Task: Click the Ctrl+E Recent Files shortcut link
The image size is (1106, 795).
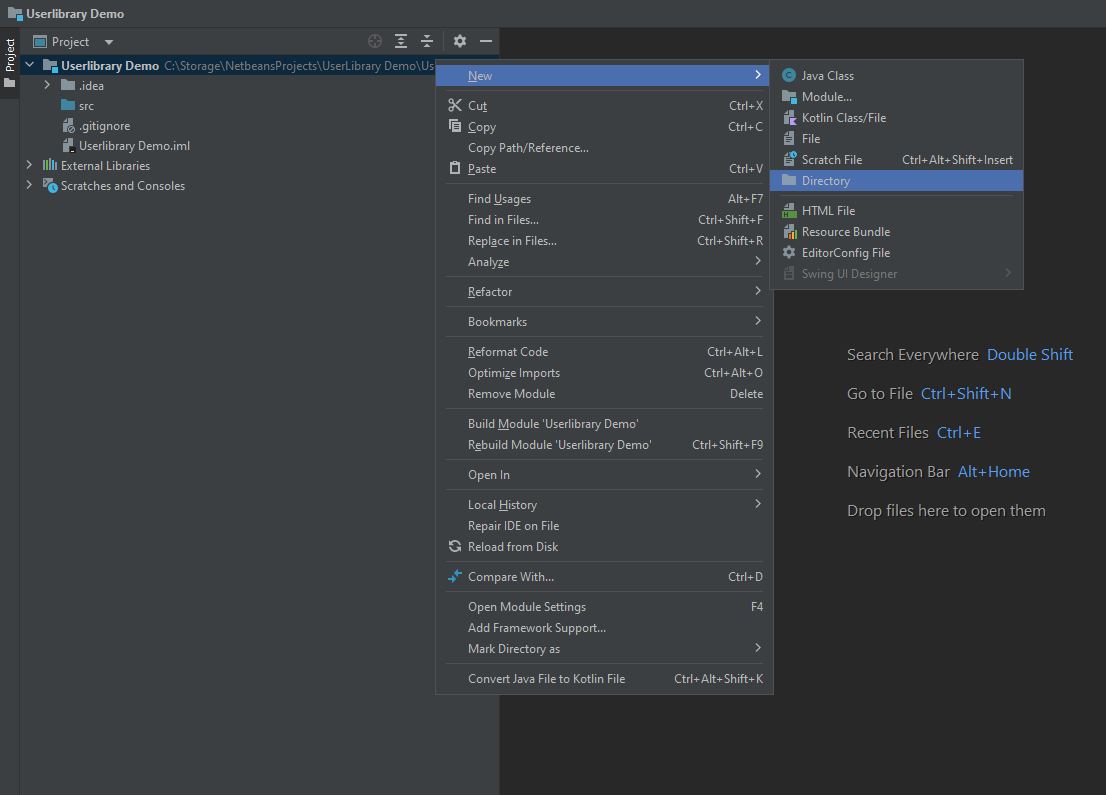Action: tap(959, 432)
